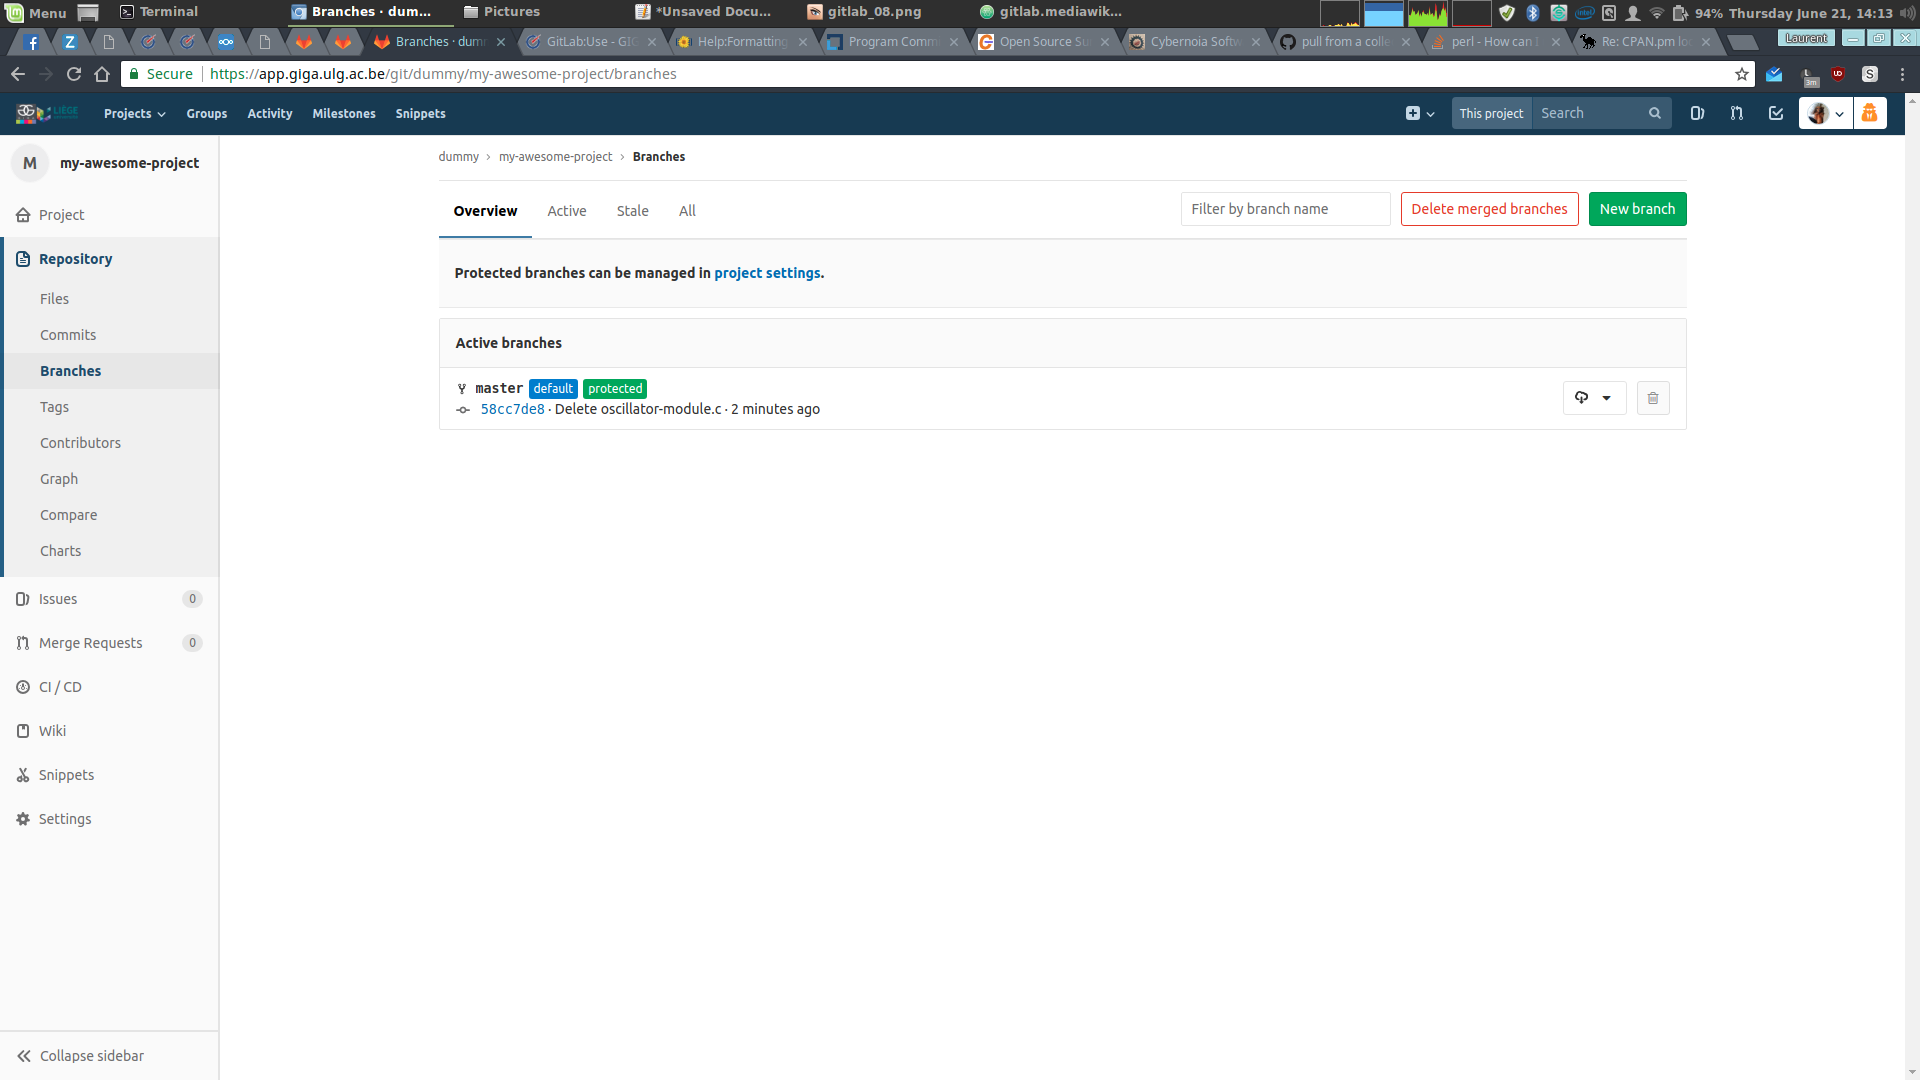Click the issues icon in top navbar
1920x1080 pixels.
click(x=1697, y=114)
